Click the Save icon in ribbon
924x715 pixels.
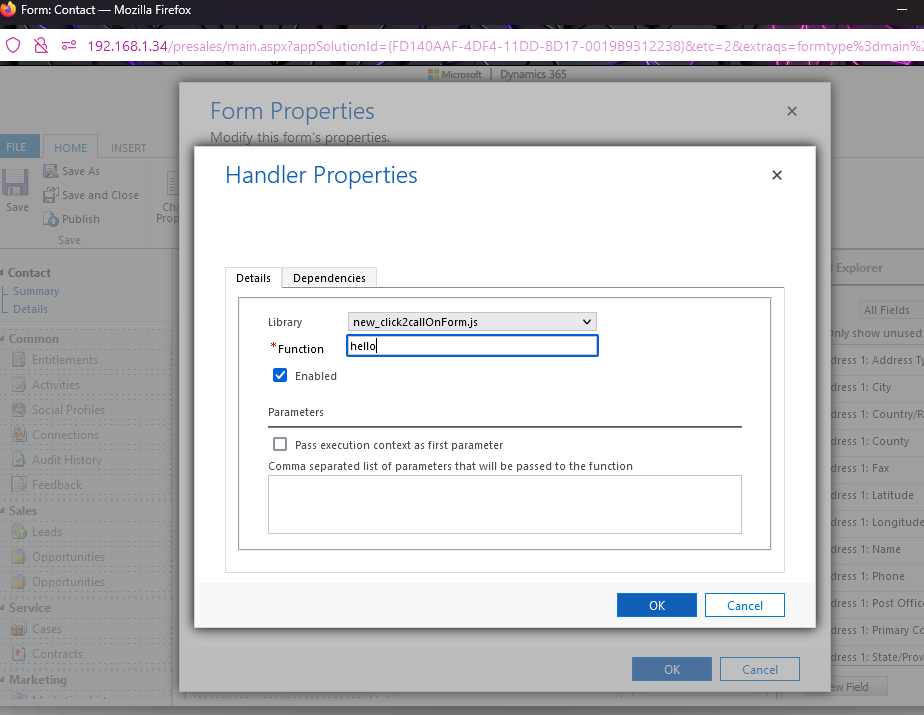(x=16, y=185)
